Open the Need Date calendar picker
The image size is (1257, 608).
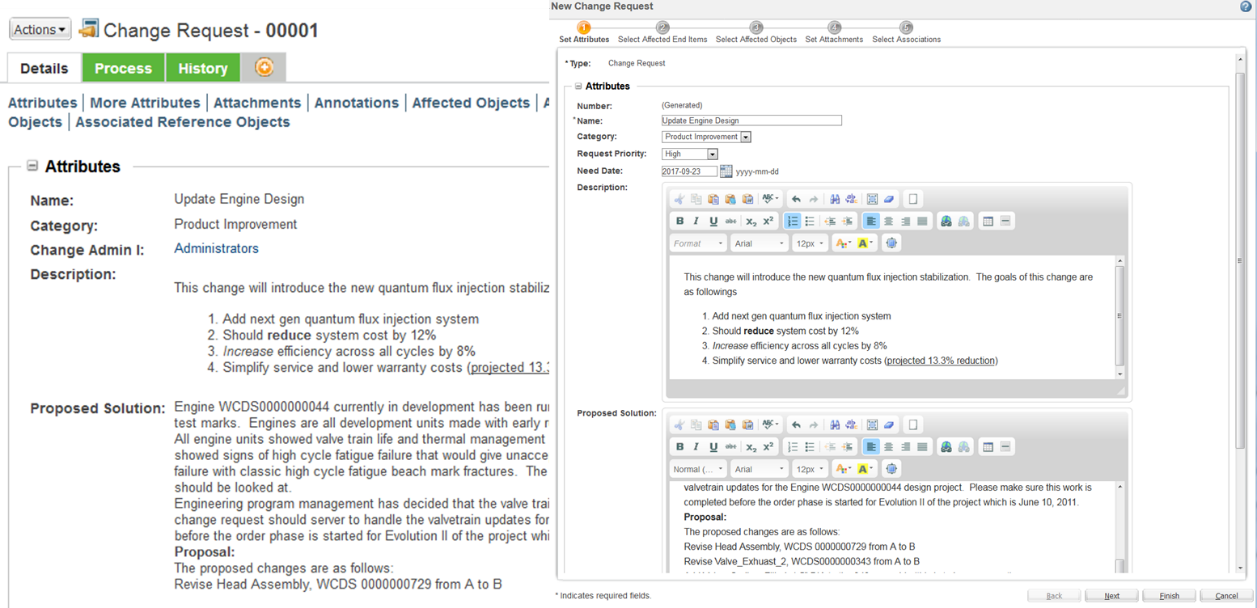pos(726,171)
